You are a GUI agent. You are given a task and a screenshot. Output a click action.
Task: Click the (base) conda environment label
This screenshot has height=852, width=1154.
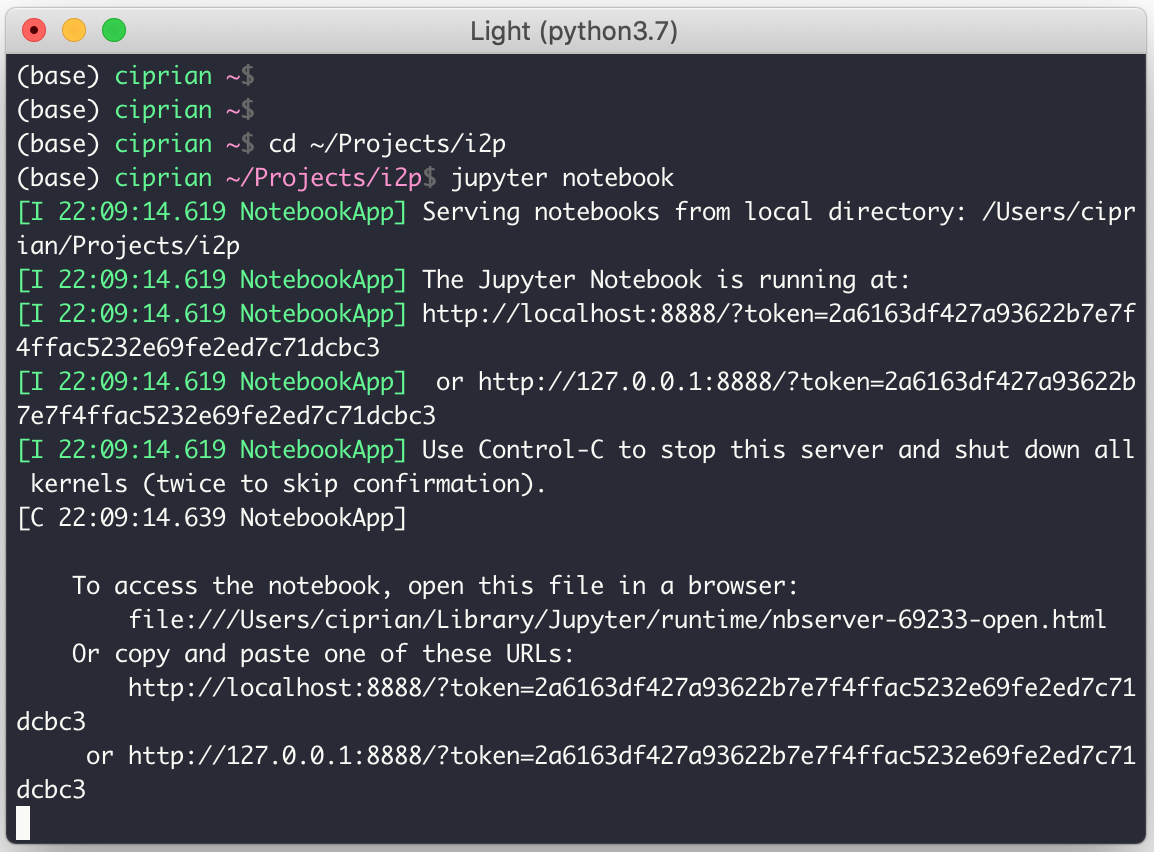[x=60, y=75]
